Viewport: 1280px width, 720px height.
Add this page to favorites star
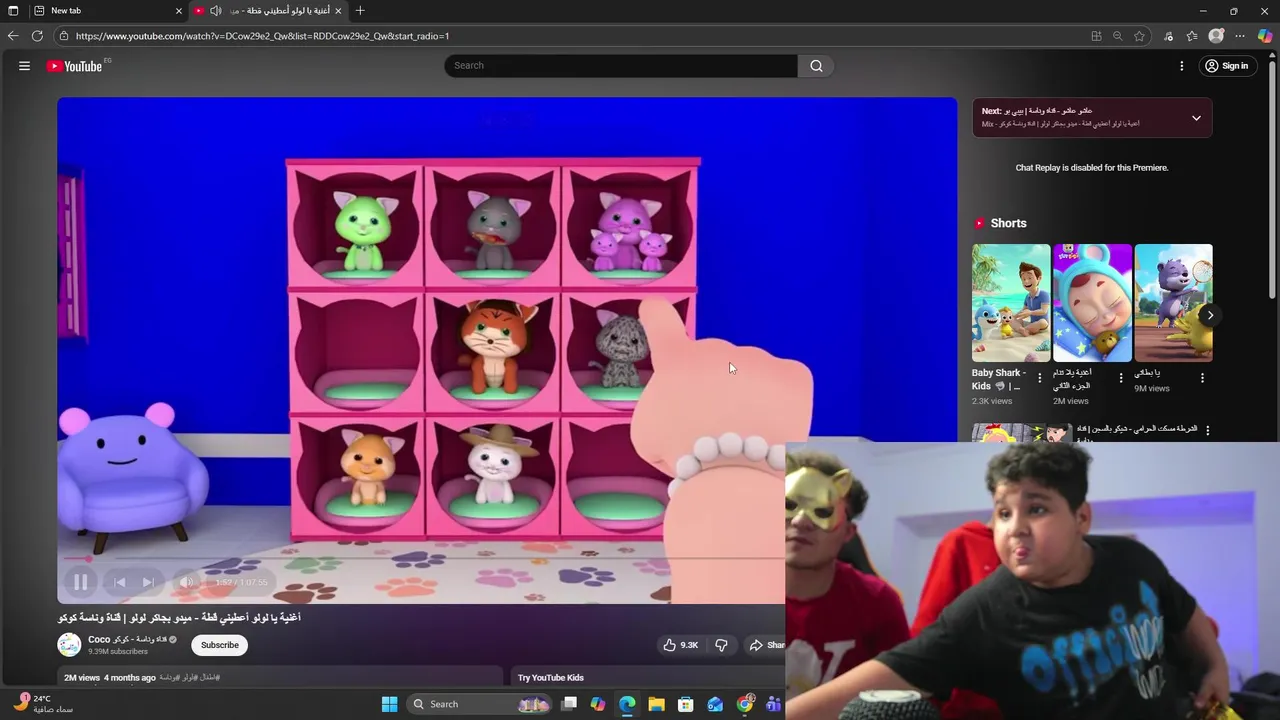coord(1139,36)
